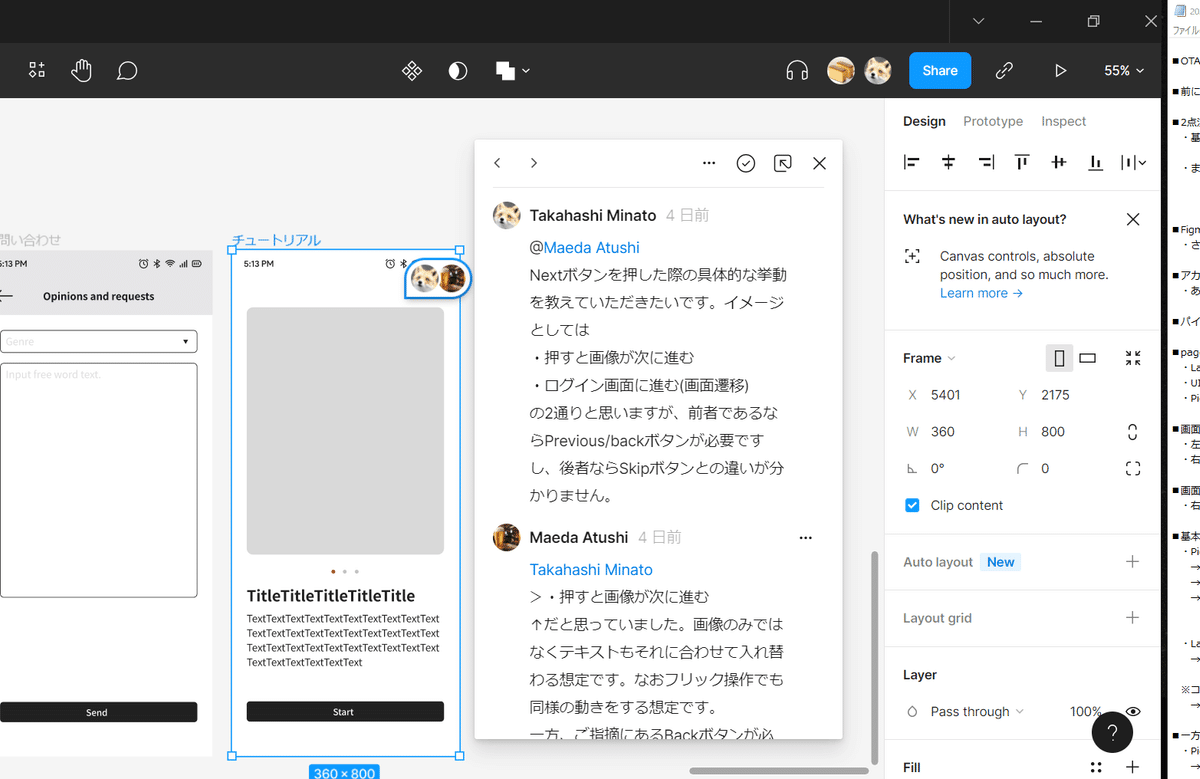Resolve the comment thread with checkmark icon

745,162
